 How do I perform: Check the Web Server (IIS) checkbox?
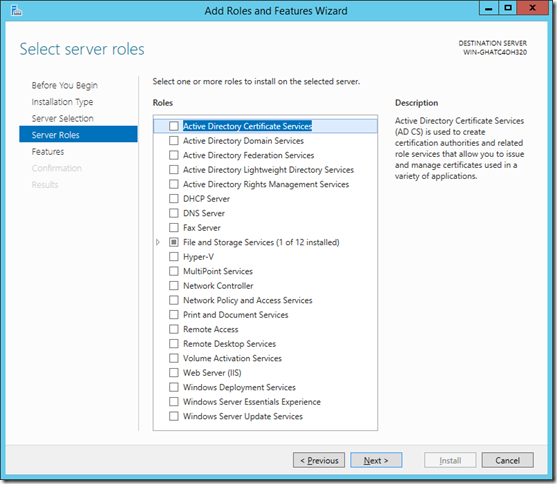pyautogui.click(x=174, y=373)
